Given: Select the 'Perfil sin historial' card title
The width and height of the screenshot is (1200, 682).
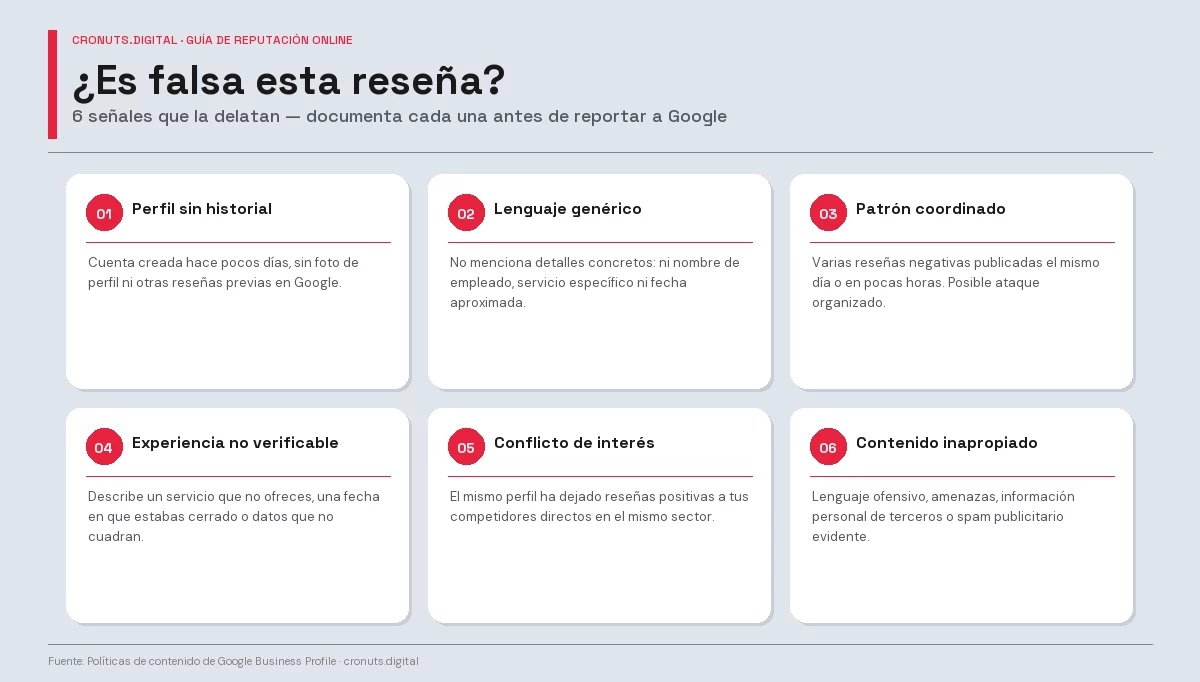Looking at the screenshot, I should pyautogui.click(x=202, y=209).
